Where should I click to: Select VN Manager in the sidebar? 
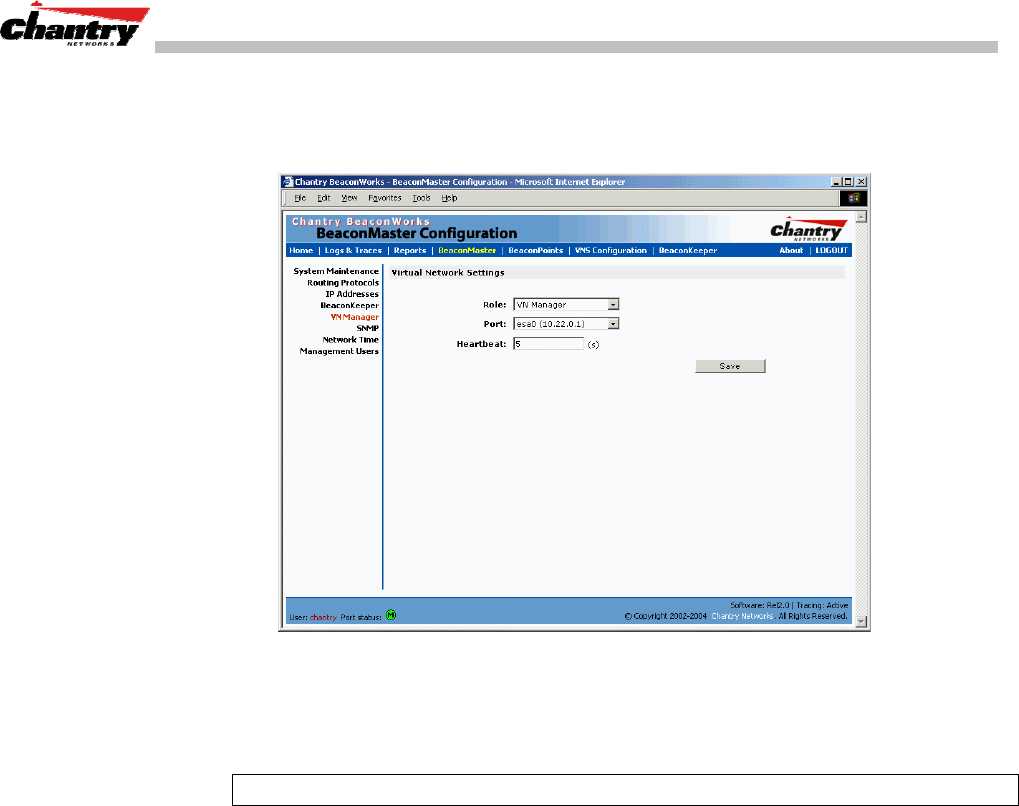point(355,317)
